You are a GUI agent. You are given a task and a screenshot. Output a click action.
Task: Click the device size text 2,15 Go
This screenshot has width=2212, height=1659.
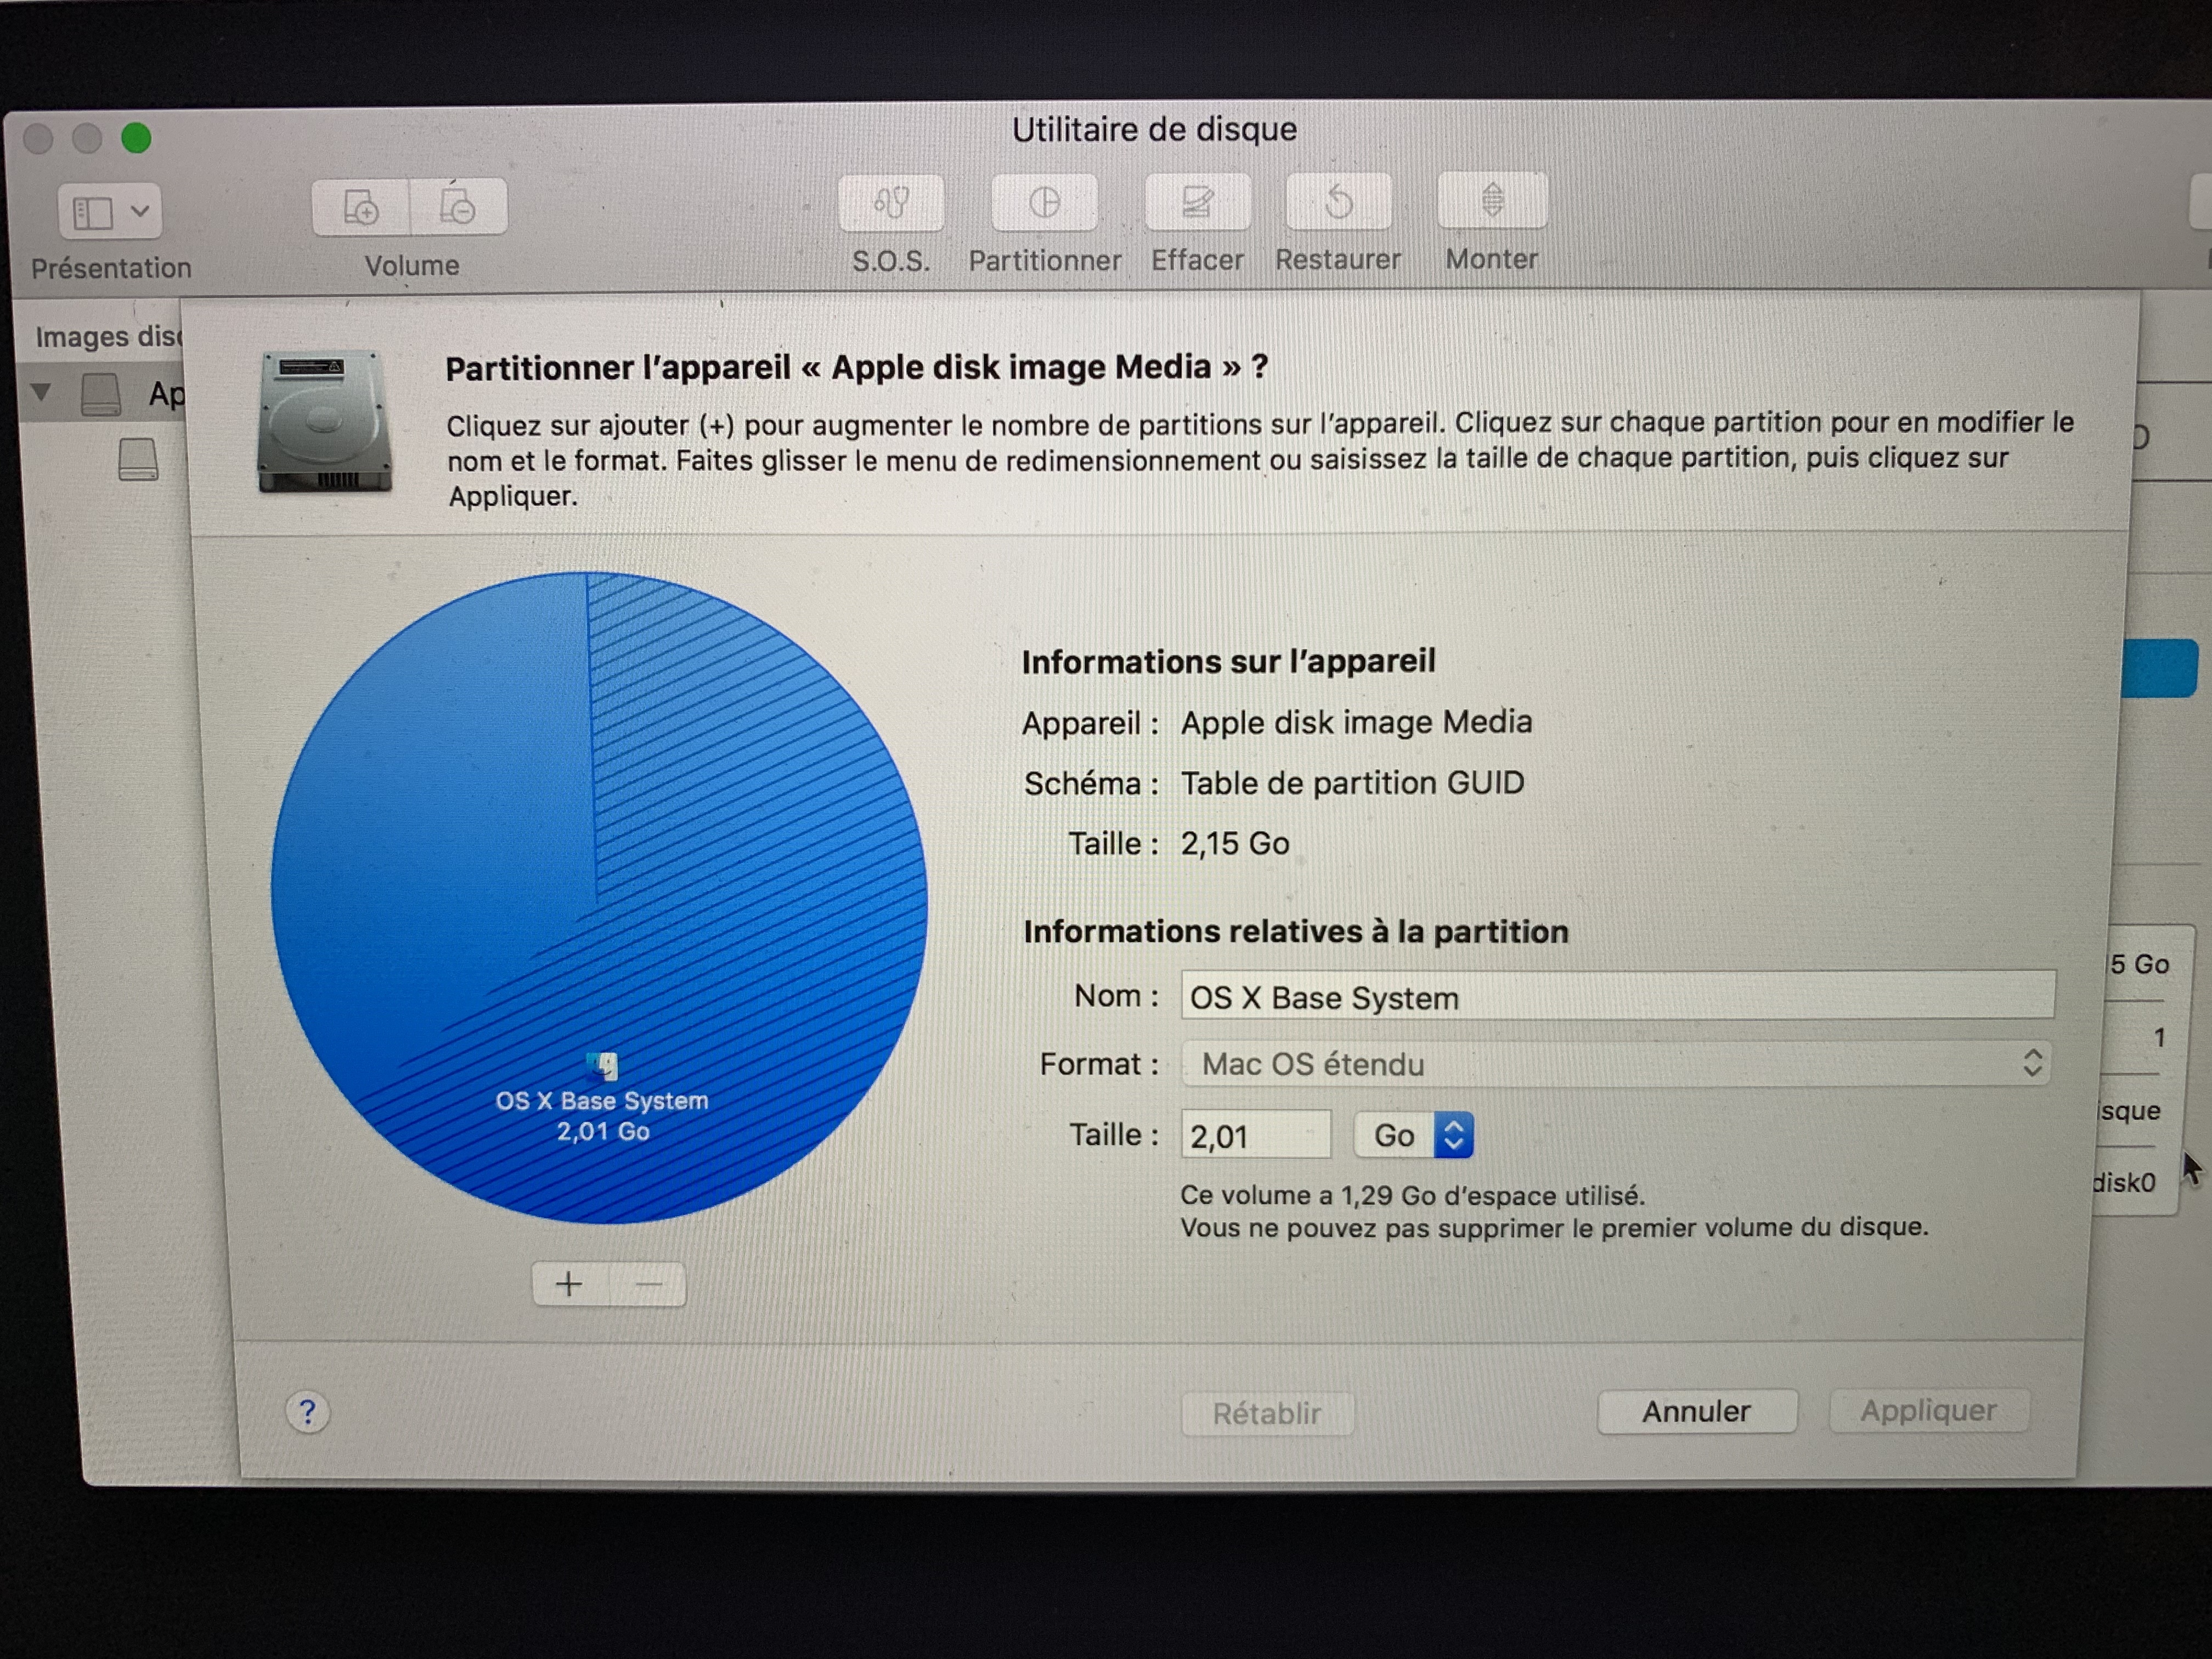[x=1235, y=844]
